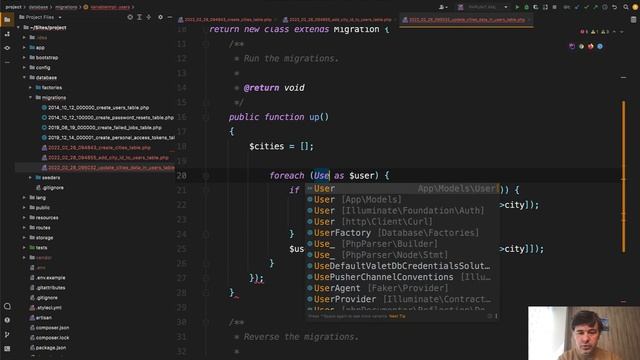The width and height of the screenshot is (640, 360).
Task: Click the Collapse All icon in Project panel
Action: pyautogui.click(x=149, y=17)
